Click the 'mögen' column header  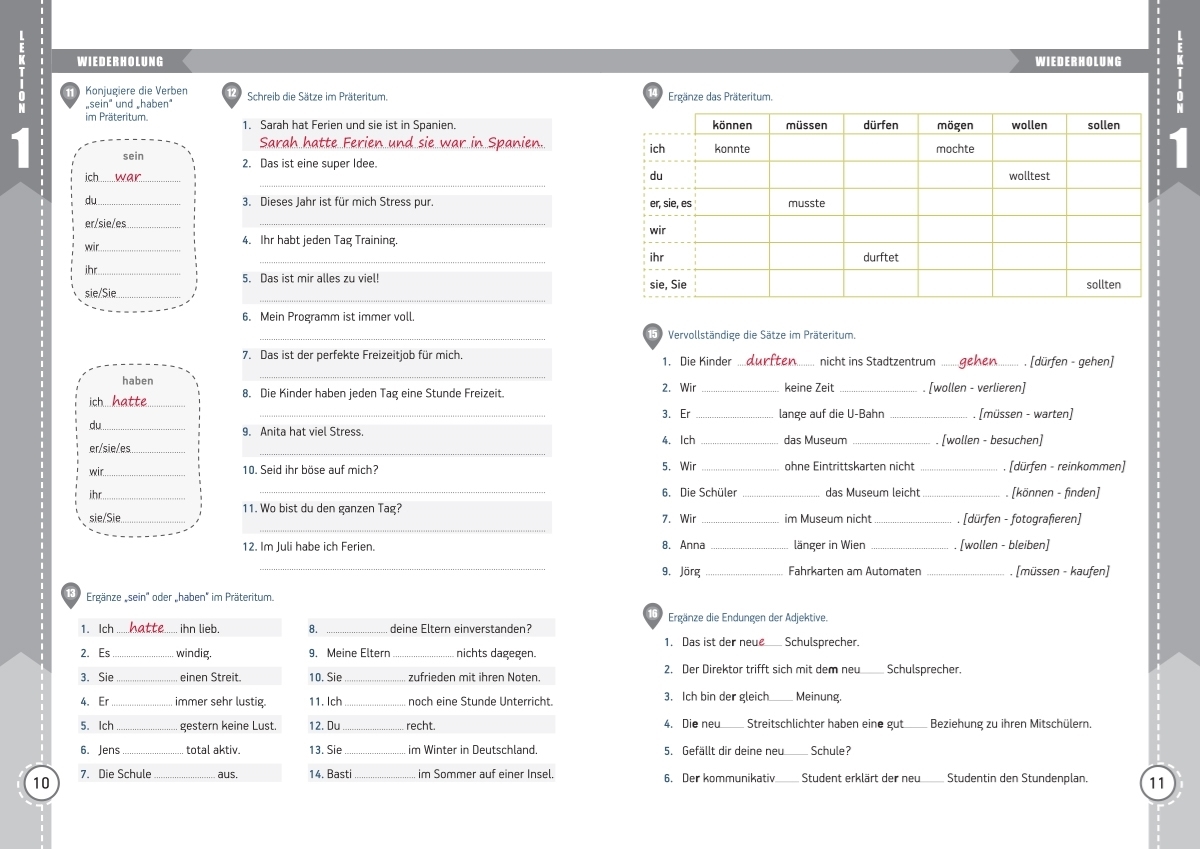point(955,125)
